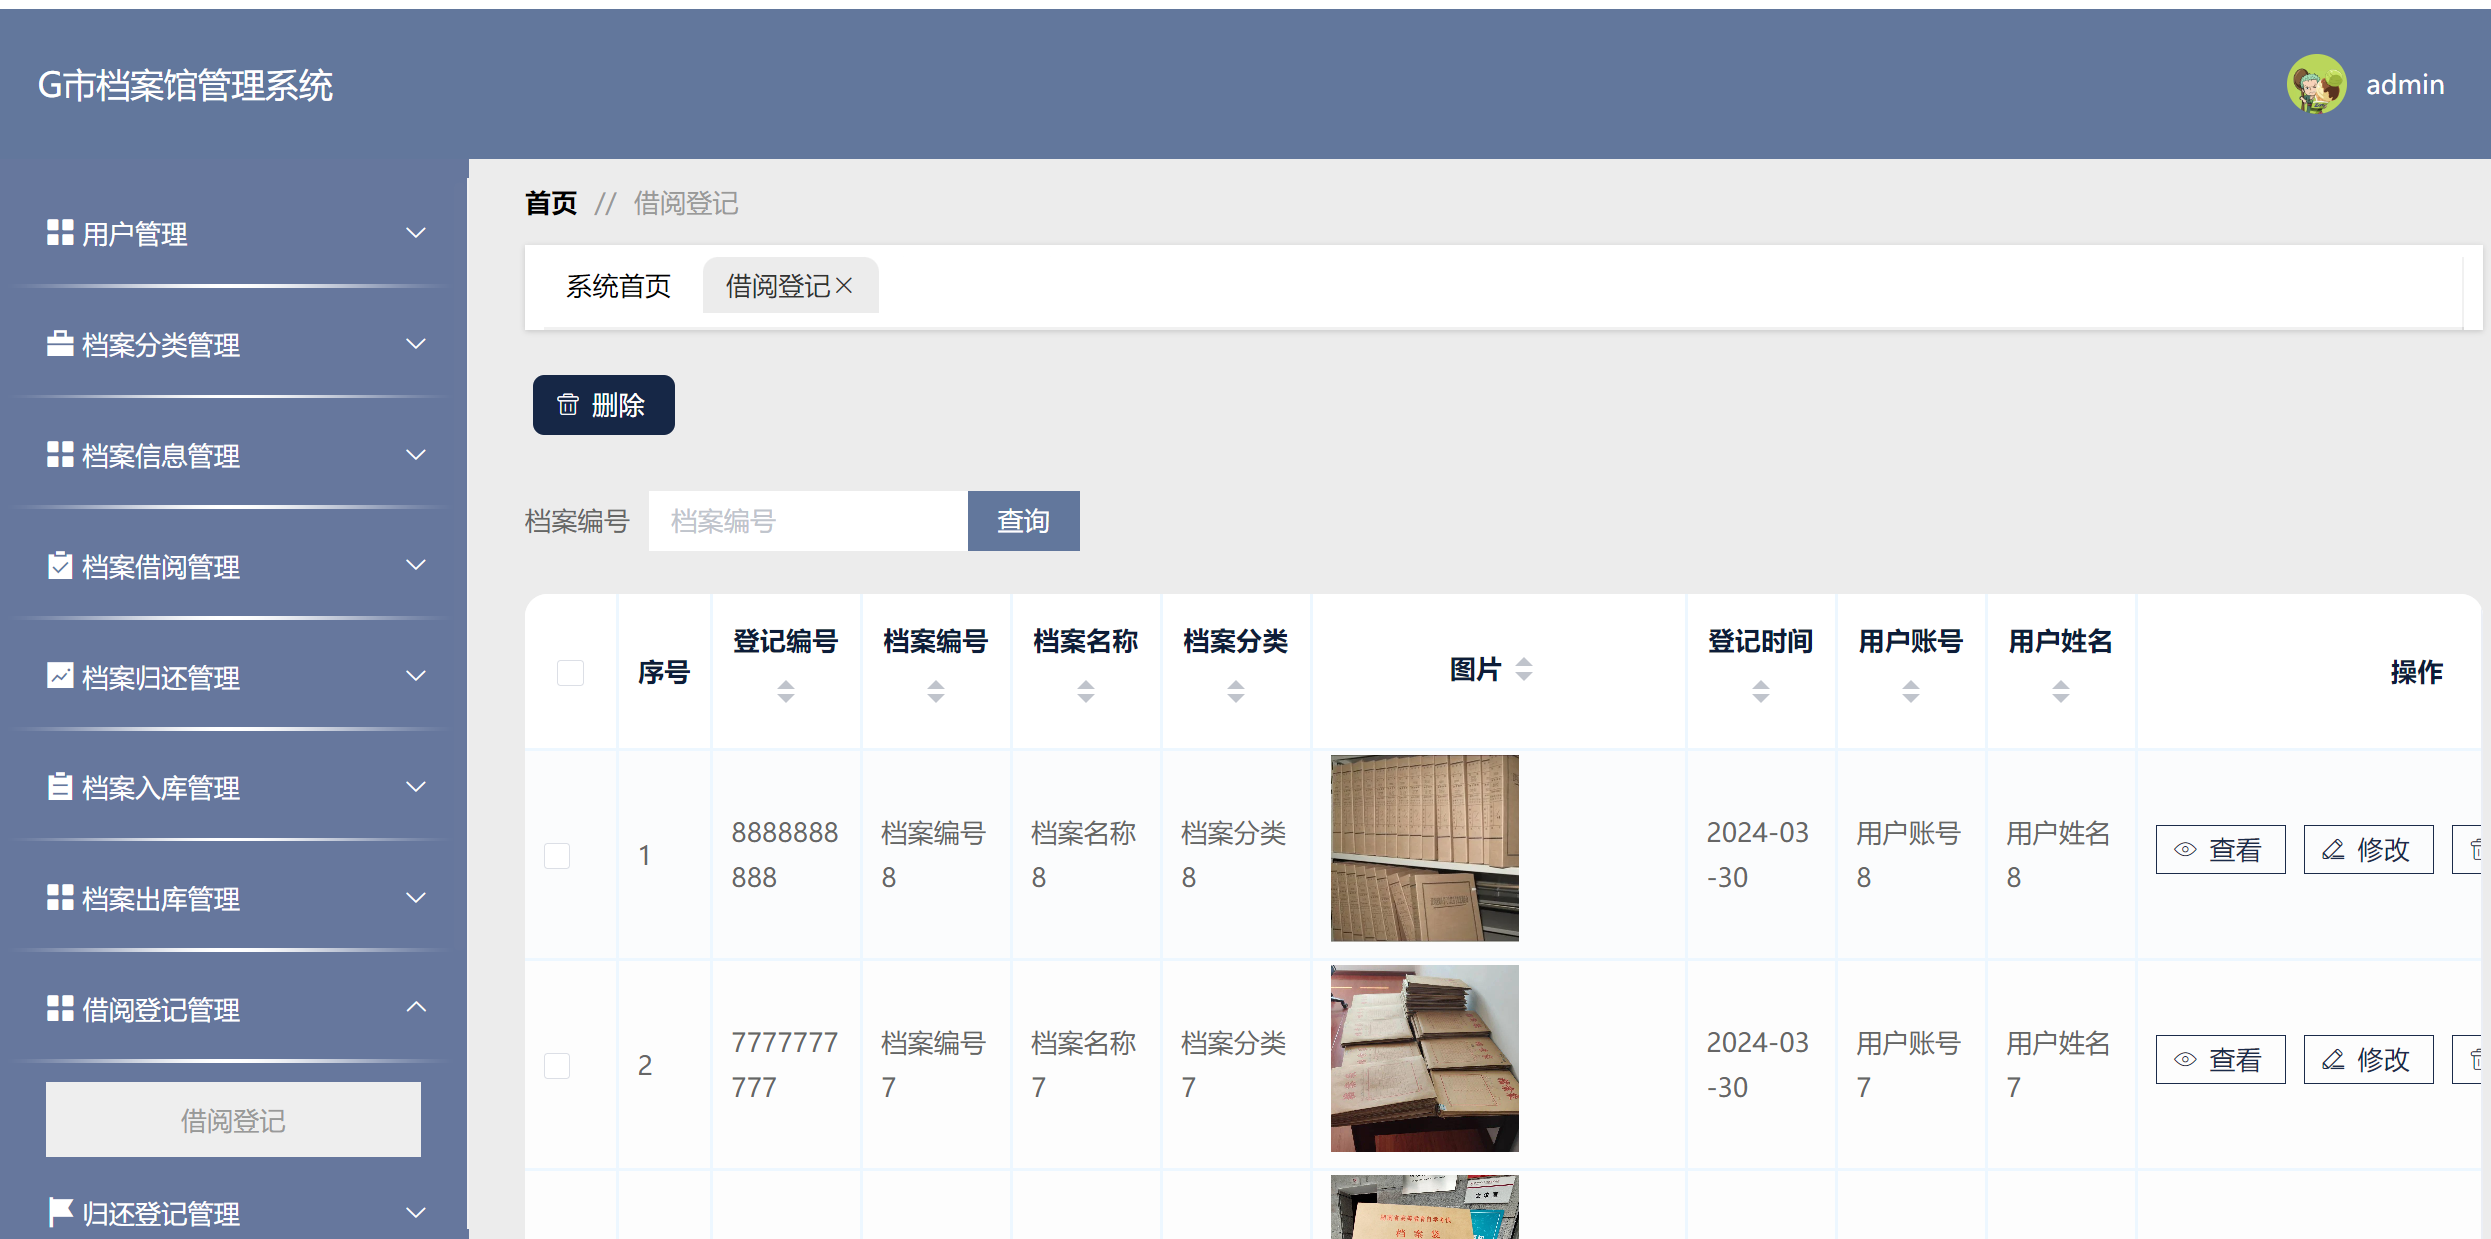
Task: Click the 首页 breadcrumb link
Action: (551, 203)
